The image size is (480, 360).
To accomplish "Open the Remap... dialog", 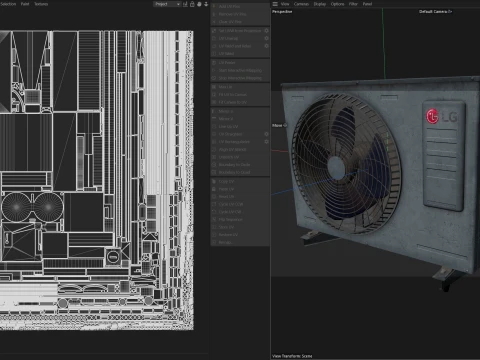I will 240,242.
